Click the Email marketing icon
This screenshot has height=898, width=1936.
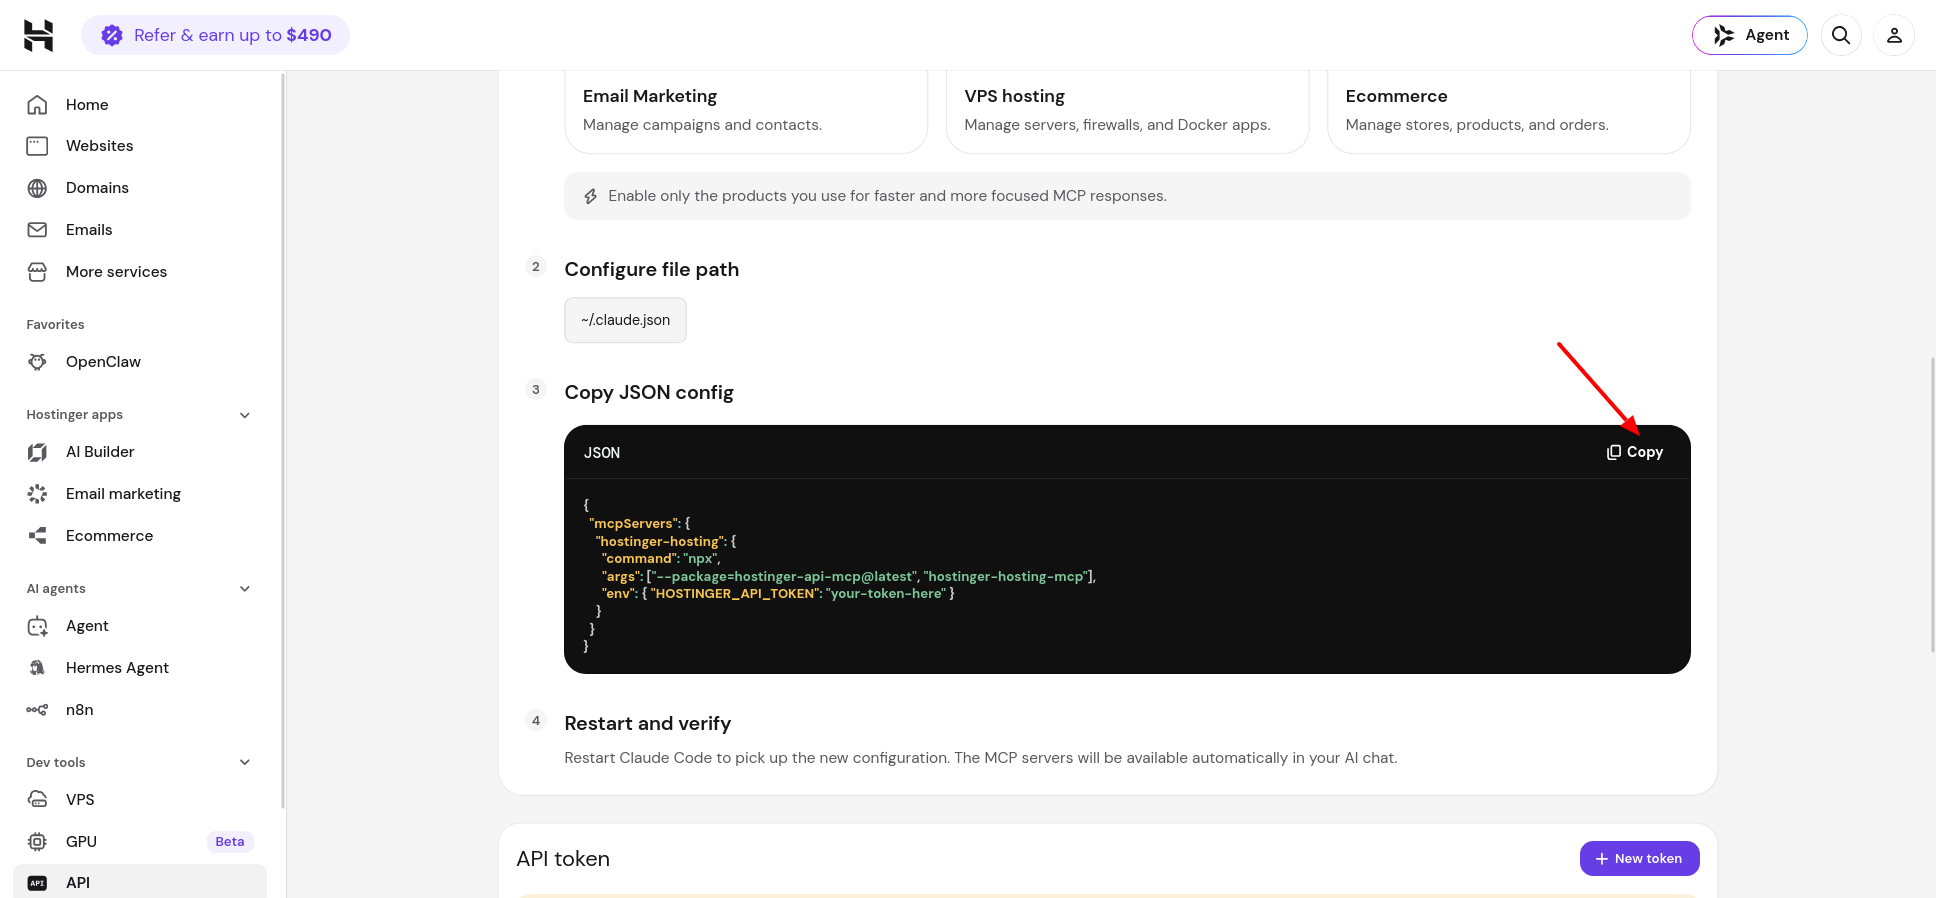[x=37, y=494]
